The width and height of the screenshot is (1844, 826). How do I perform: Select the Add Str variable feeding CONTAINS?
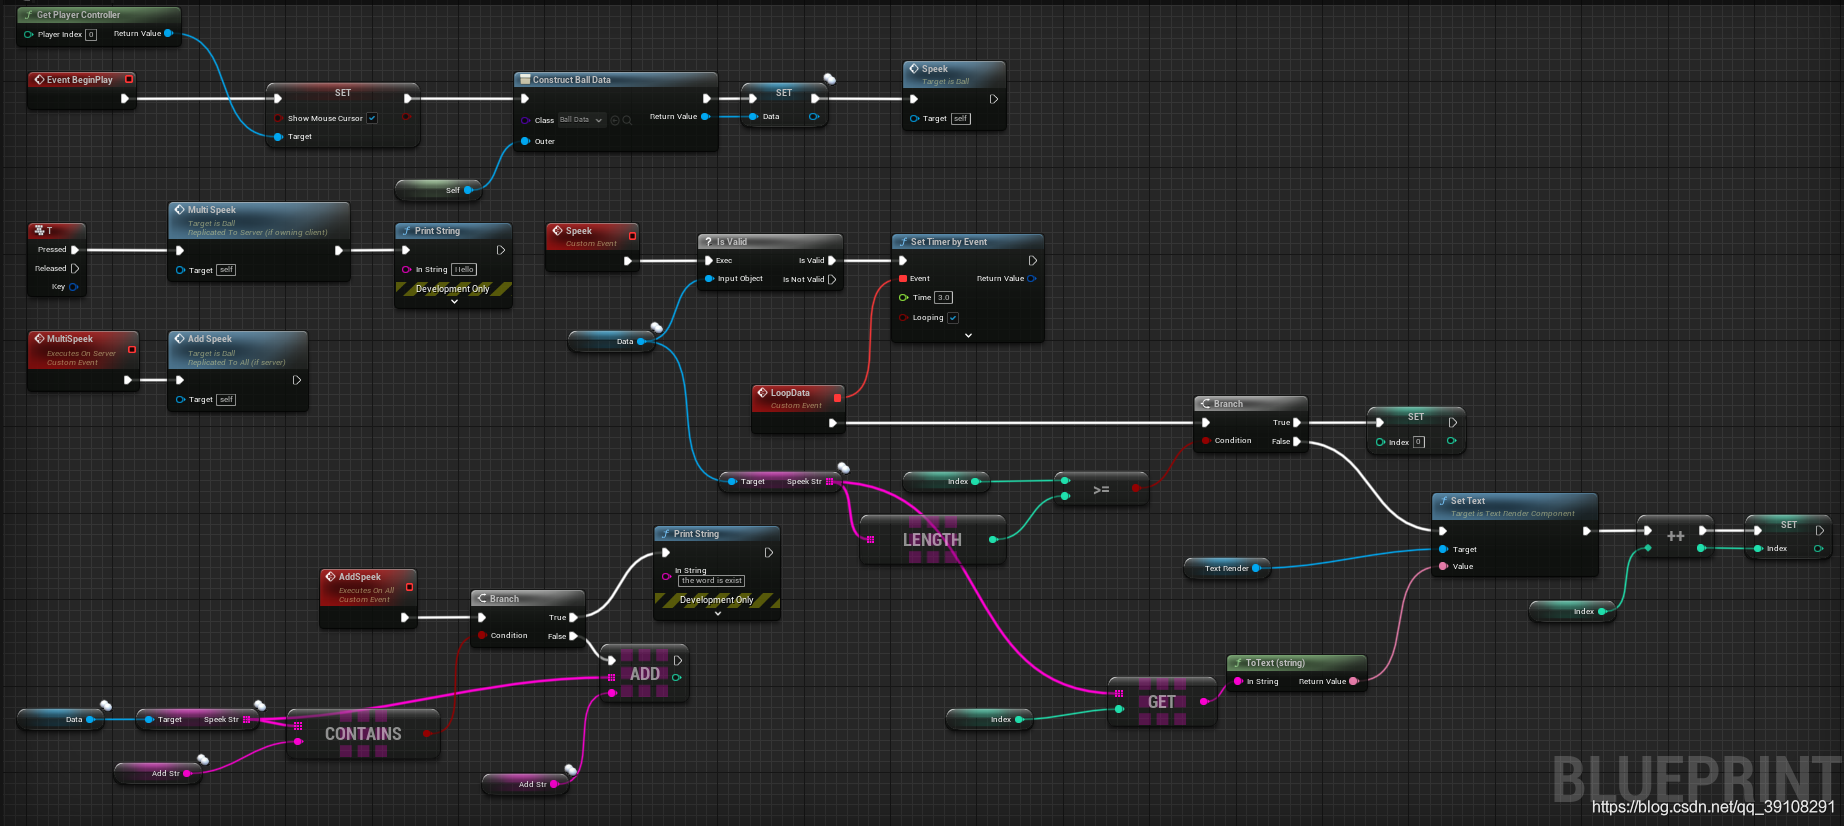(157, 773)
